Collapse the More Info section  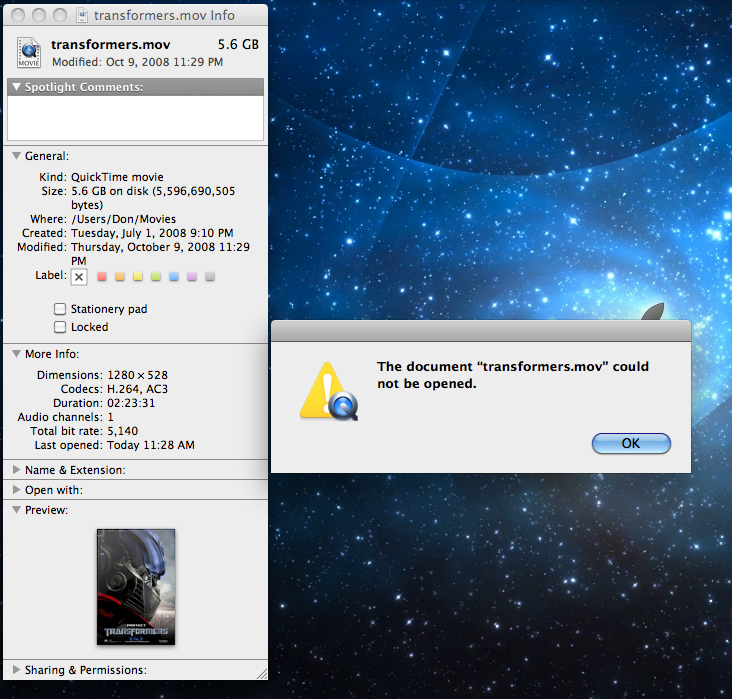(x=16, y=353)
